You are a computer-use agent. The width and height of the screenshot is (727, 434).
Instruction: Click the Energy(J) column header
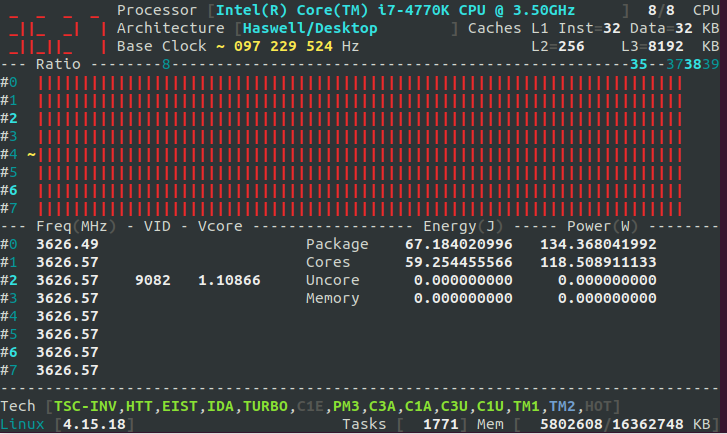click(463, 226)
